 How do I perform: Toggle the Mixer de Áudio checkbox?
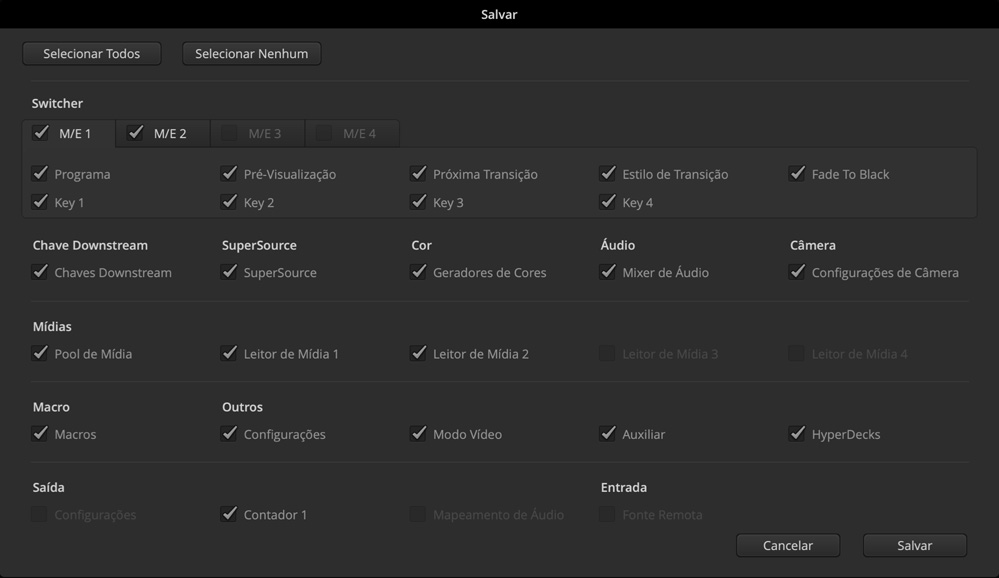click(x=607, y=272)
